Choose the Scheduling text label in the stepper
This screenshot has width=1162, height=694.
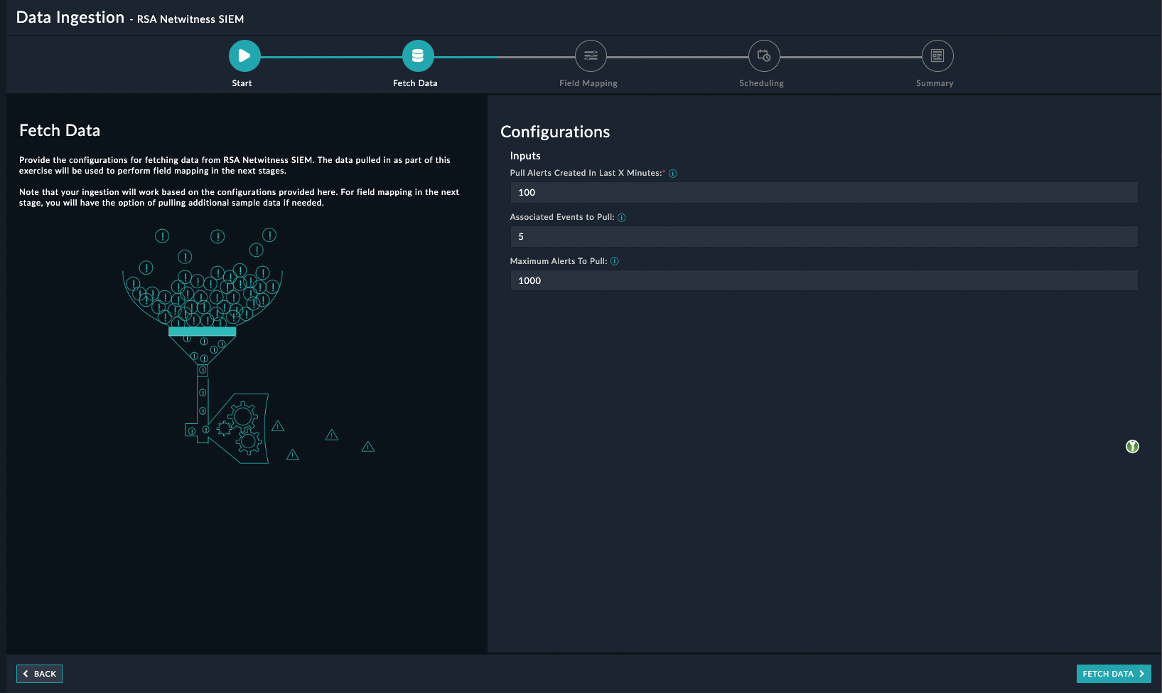(762, 83)
